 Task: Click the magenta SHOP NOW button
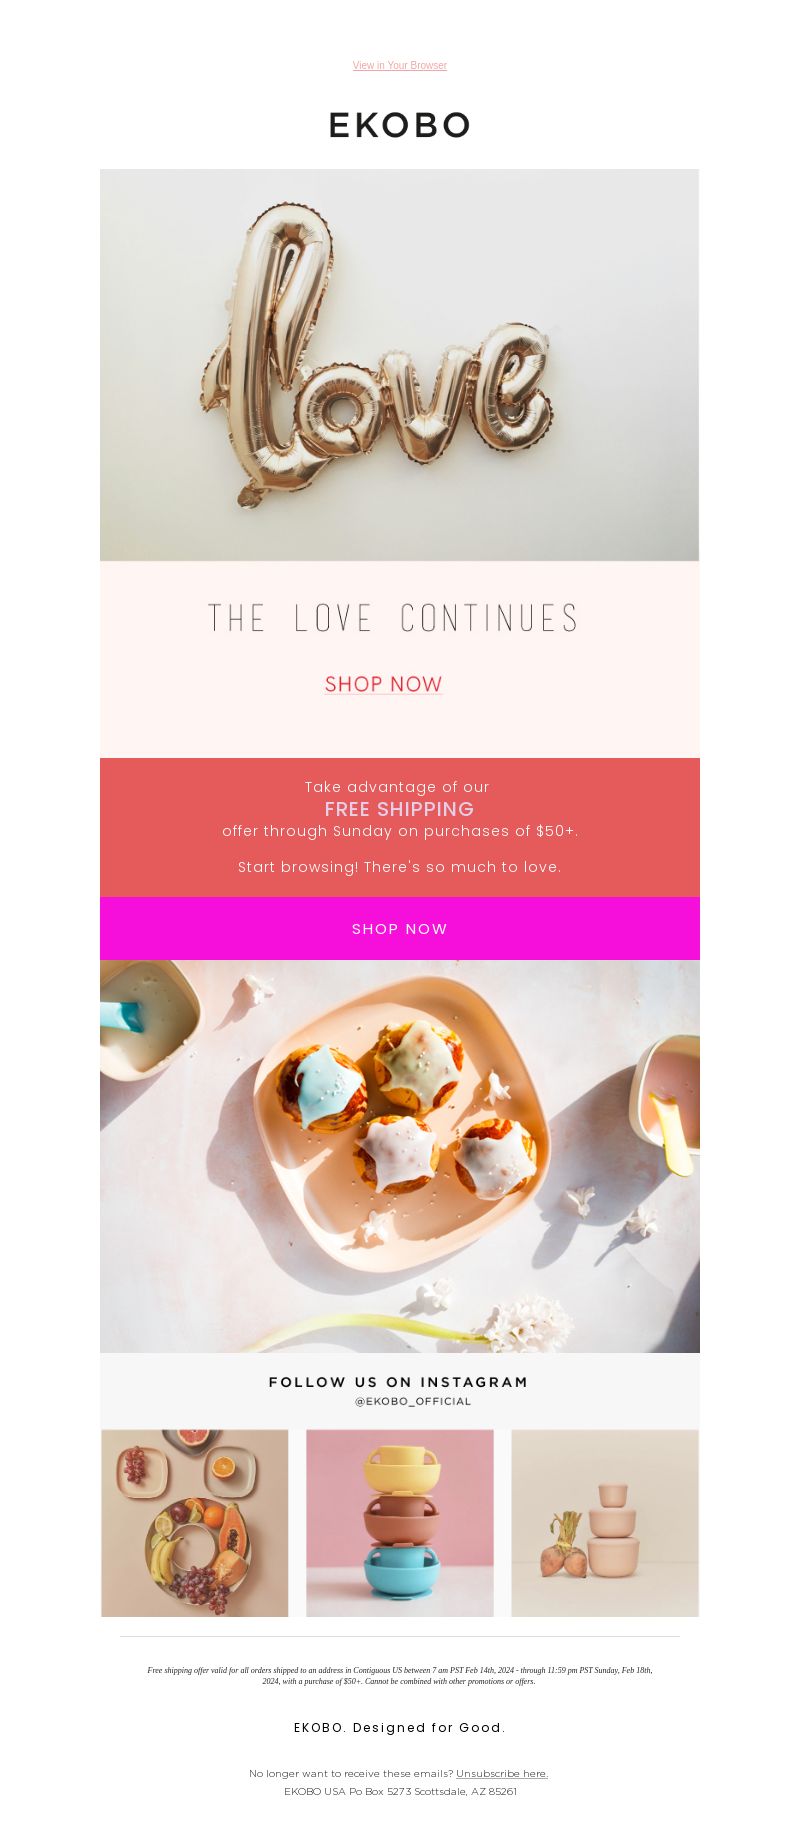coord(400,929)
